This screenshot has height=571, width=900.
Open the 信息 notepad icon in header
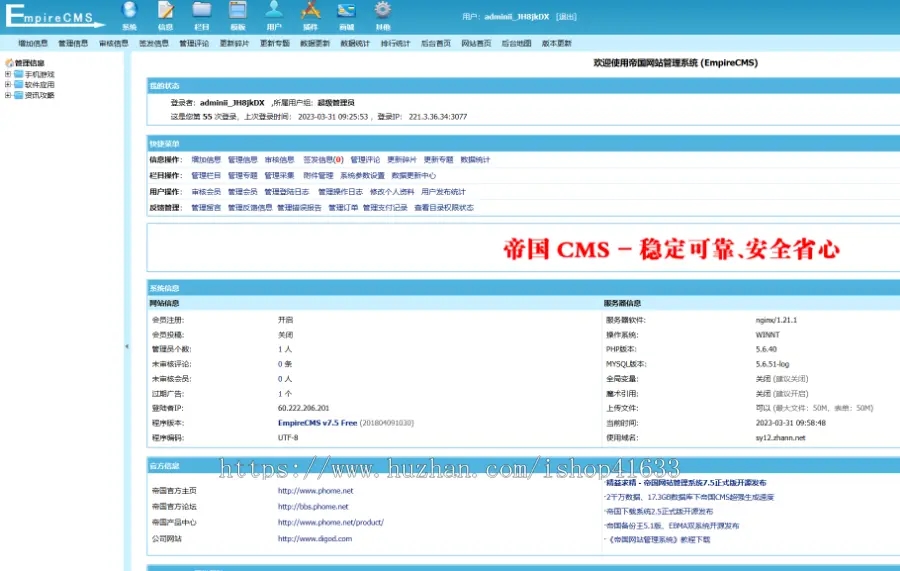(166, 10)
